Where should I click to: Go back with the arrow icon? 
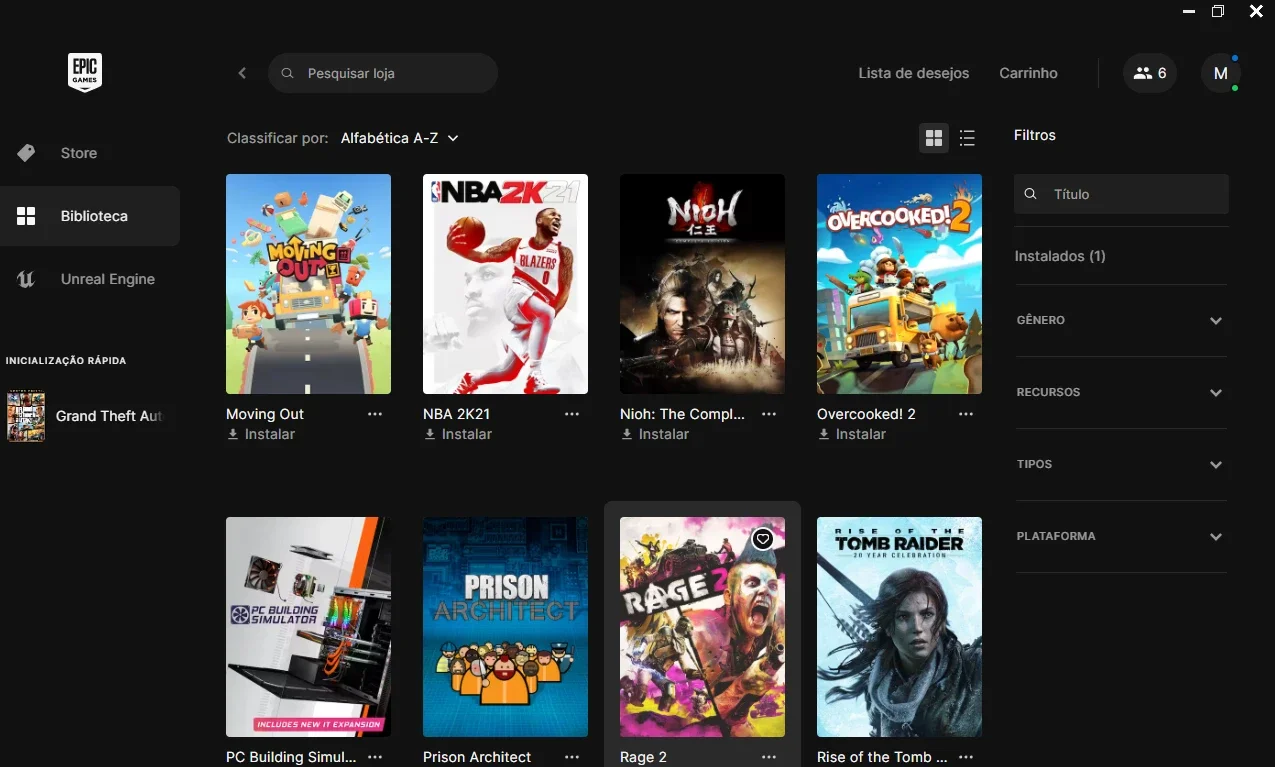(x=242, y=73)
